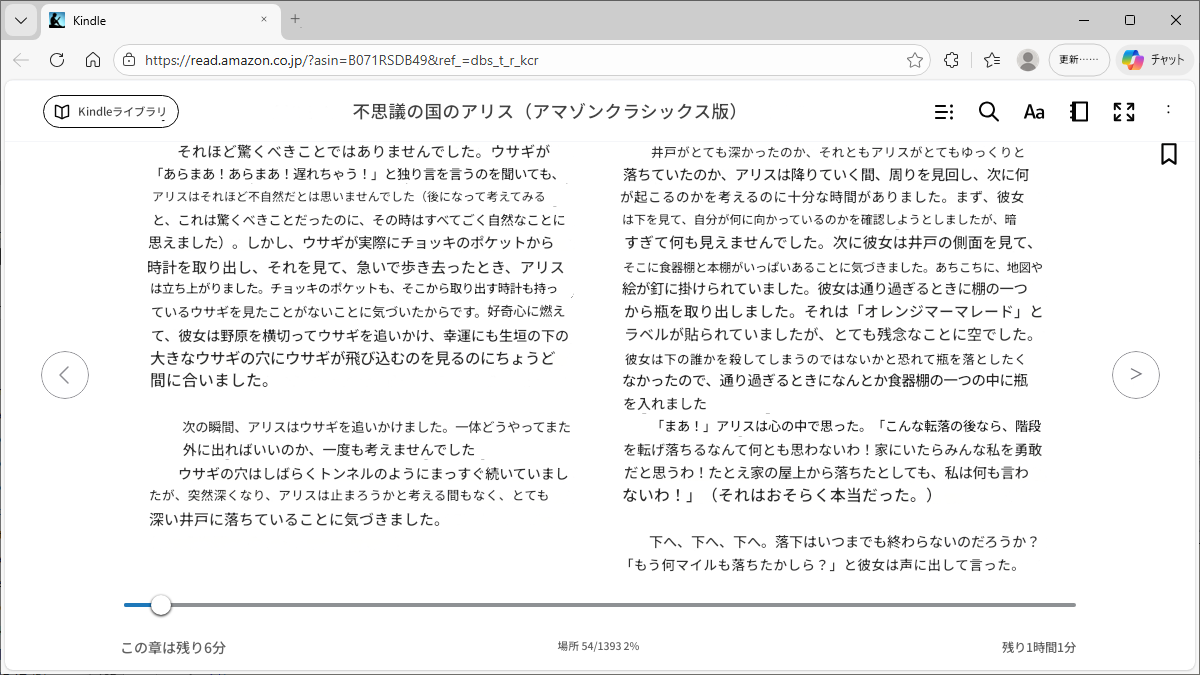Go to the previous page arrow
This screenshot has width=1200, height=675.
point(65,375)
